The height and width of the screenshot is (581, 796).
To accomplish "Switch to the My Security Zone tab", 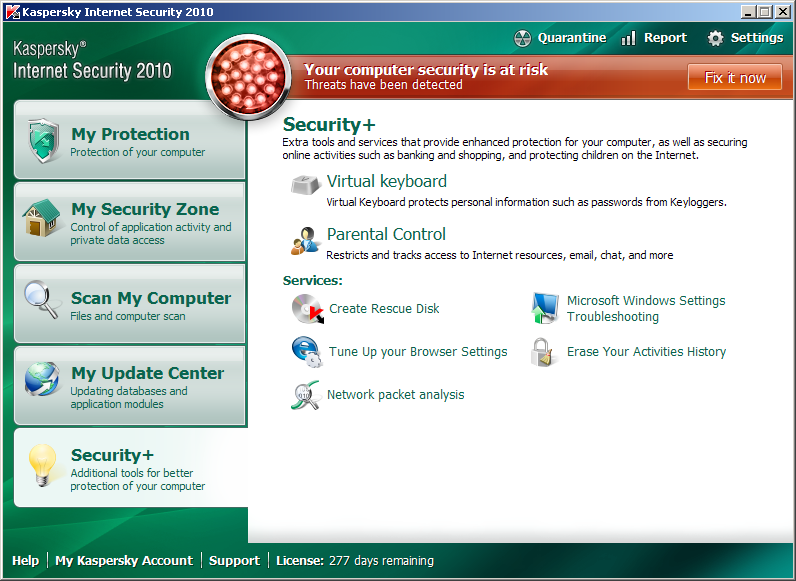I will (x=130, y=222).
